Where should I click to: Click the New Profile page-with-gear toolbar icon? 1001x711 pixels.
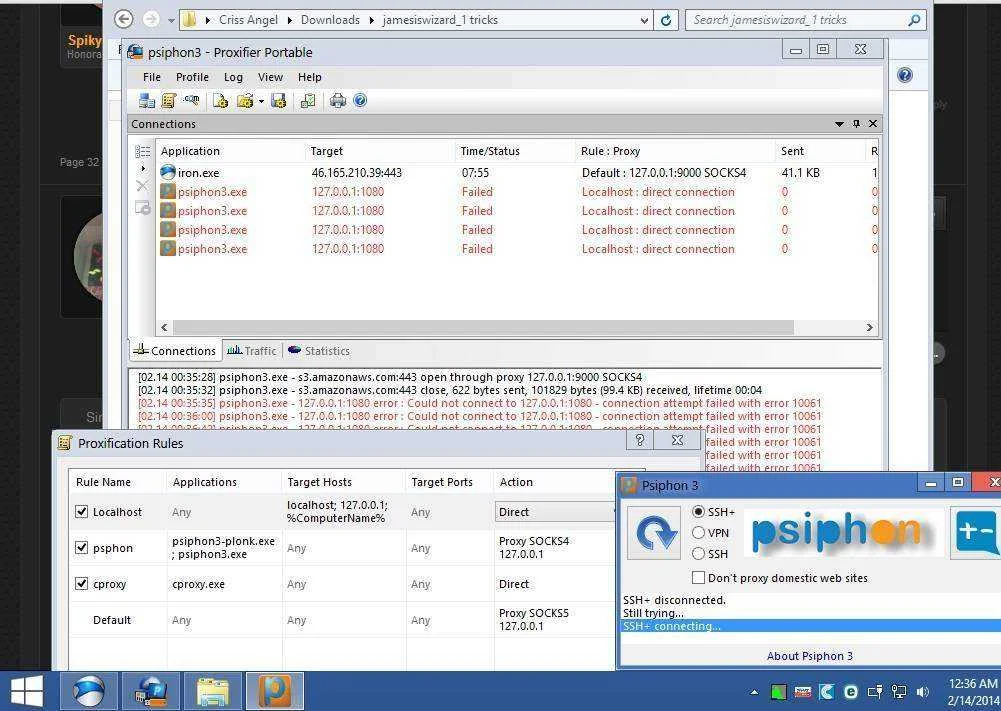220,100
